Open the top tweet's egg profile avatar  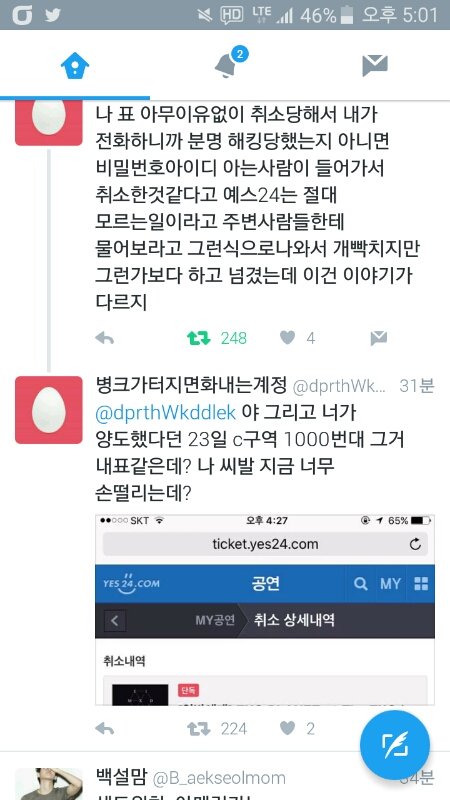pyautogui.click(x=48, y=123)
